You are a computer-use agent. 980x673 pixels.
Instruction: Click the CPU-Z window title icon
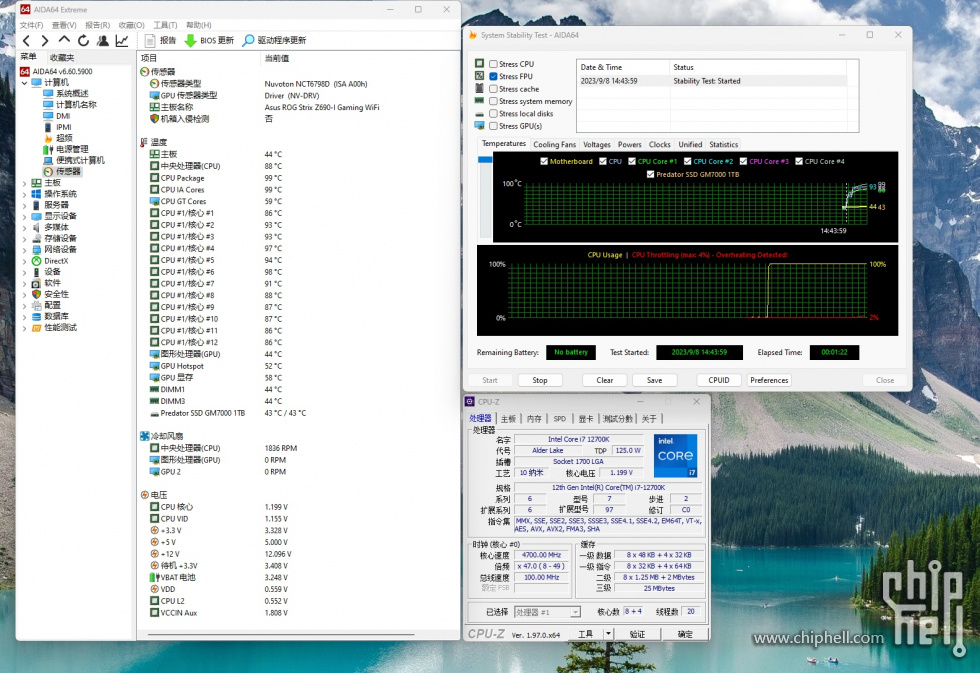[470, 402]
